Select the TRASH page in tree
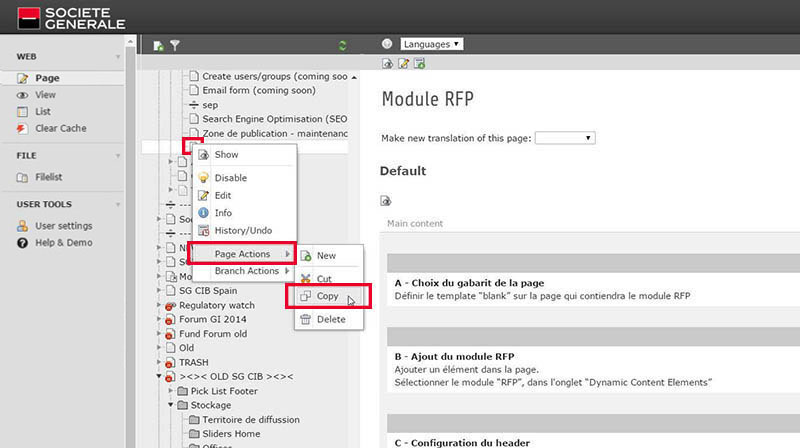 click(193, 362)
